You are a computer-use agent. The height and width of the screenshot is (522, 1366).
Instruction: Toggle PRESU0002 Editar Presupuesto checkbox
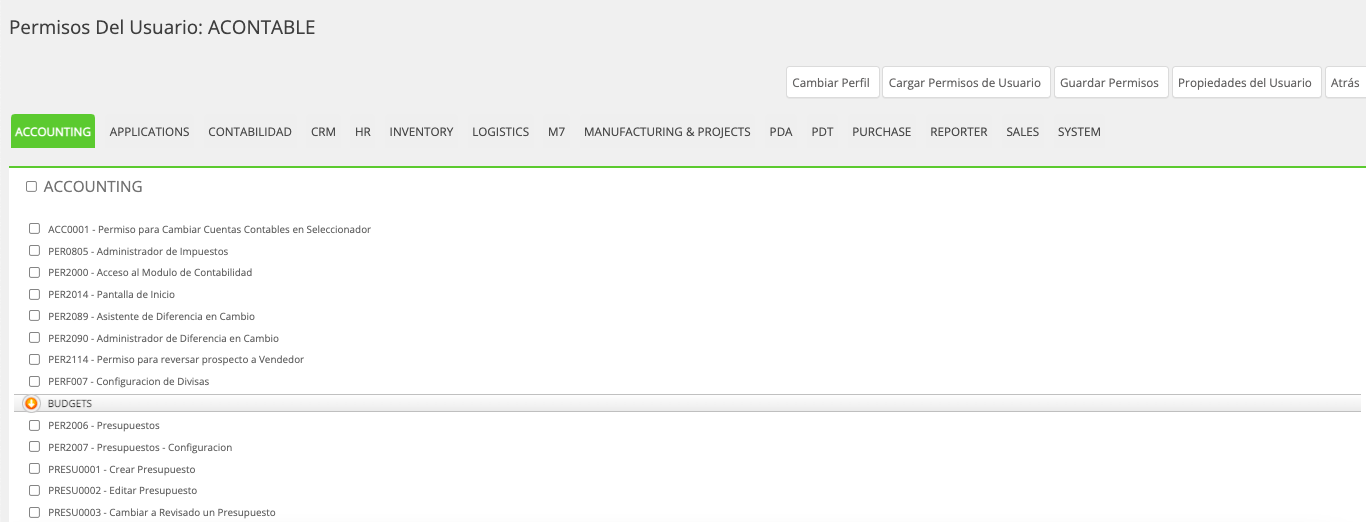pyautogui.click(x=35, y=490)
